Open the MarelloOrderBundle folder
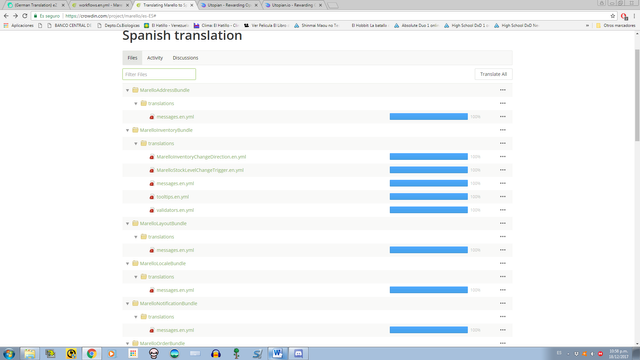640x360 pixels. click(x=162, y=343)
